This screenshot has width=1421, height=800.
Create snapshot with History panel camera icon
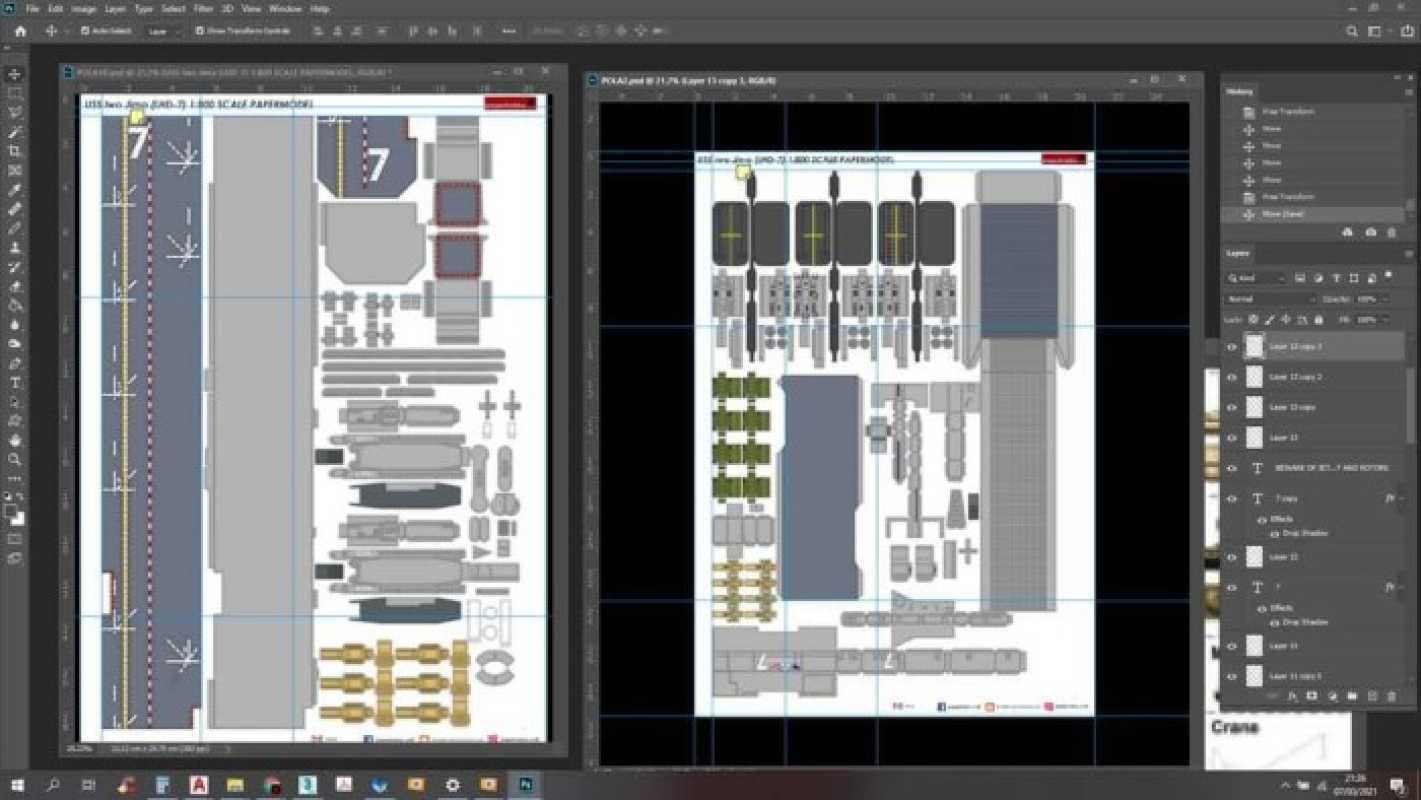[x=1370, y=232]
